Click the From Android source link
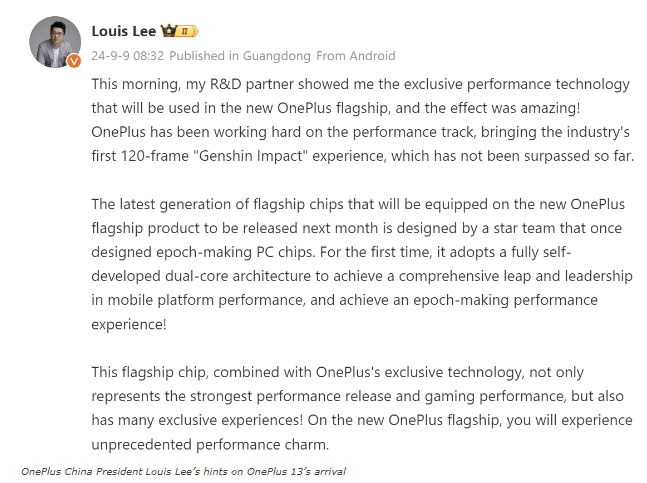The image size is (647, 483). coord(356,56)
